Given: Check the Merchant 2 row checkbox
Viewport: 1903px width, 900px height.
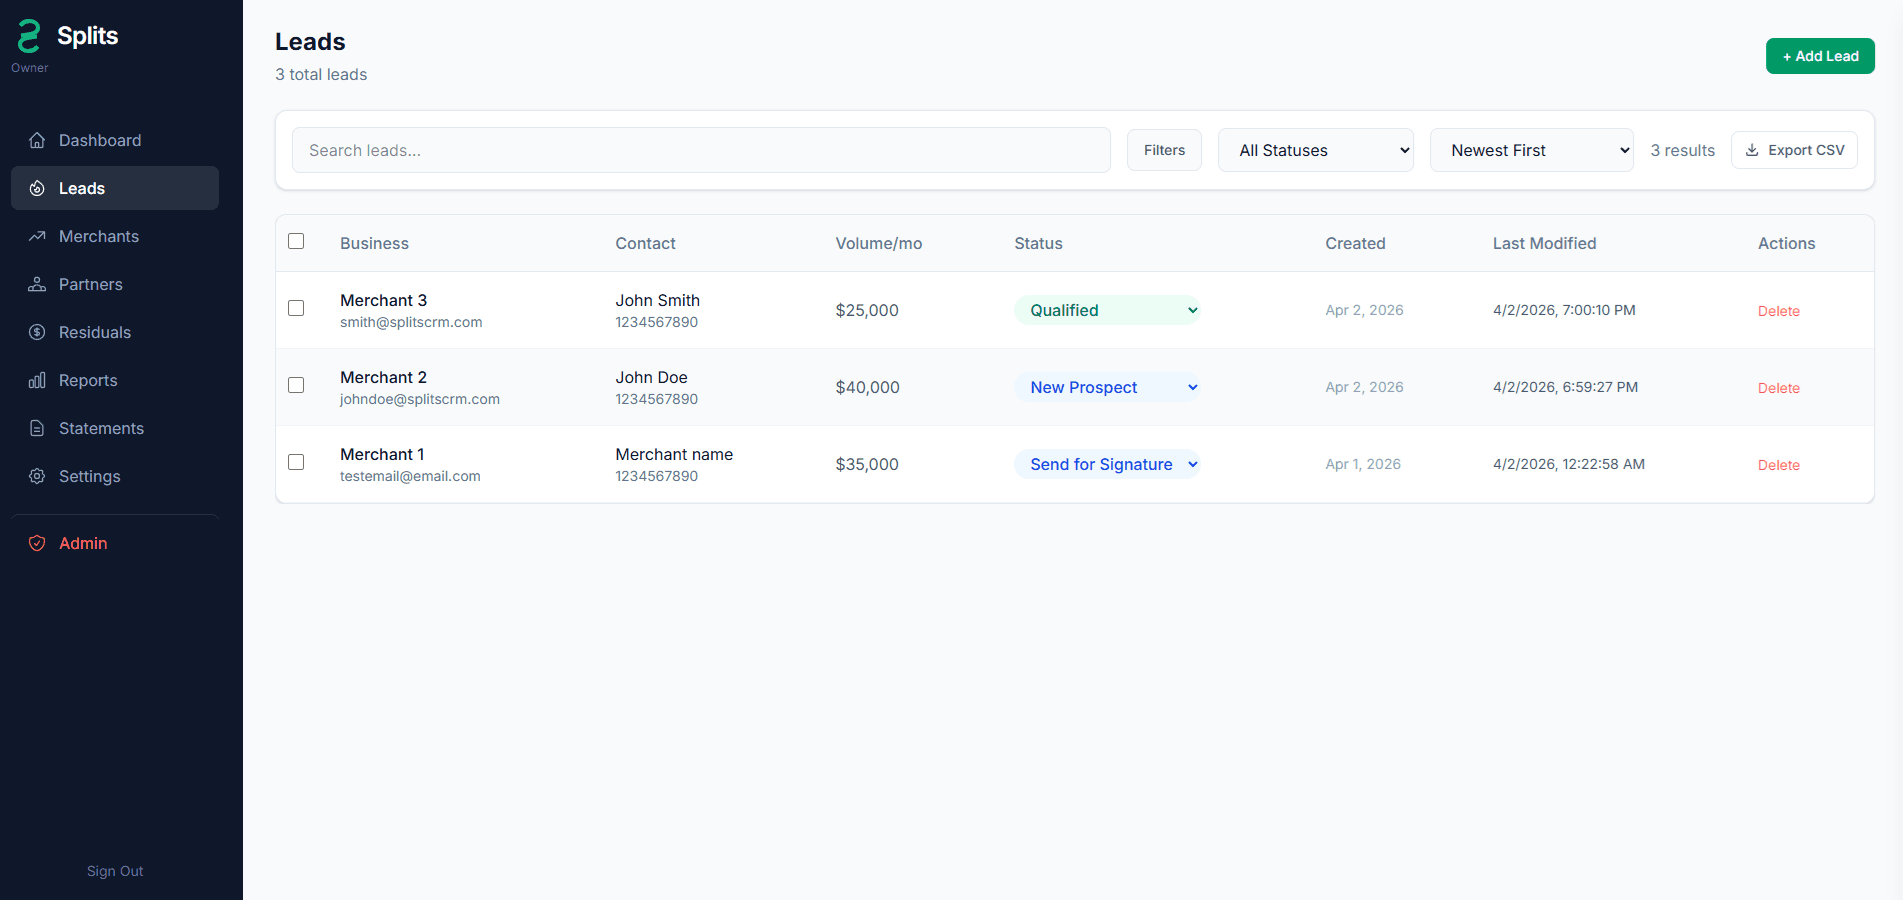Looking at the screenshot, I should [x=296, y=385].
